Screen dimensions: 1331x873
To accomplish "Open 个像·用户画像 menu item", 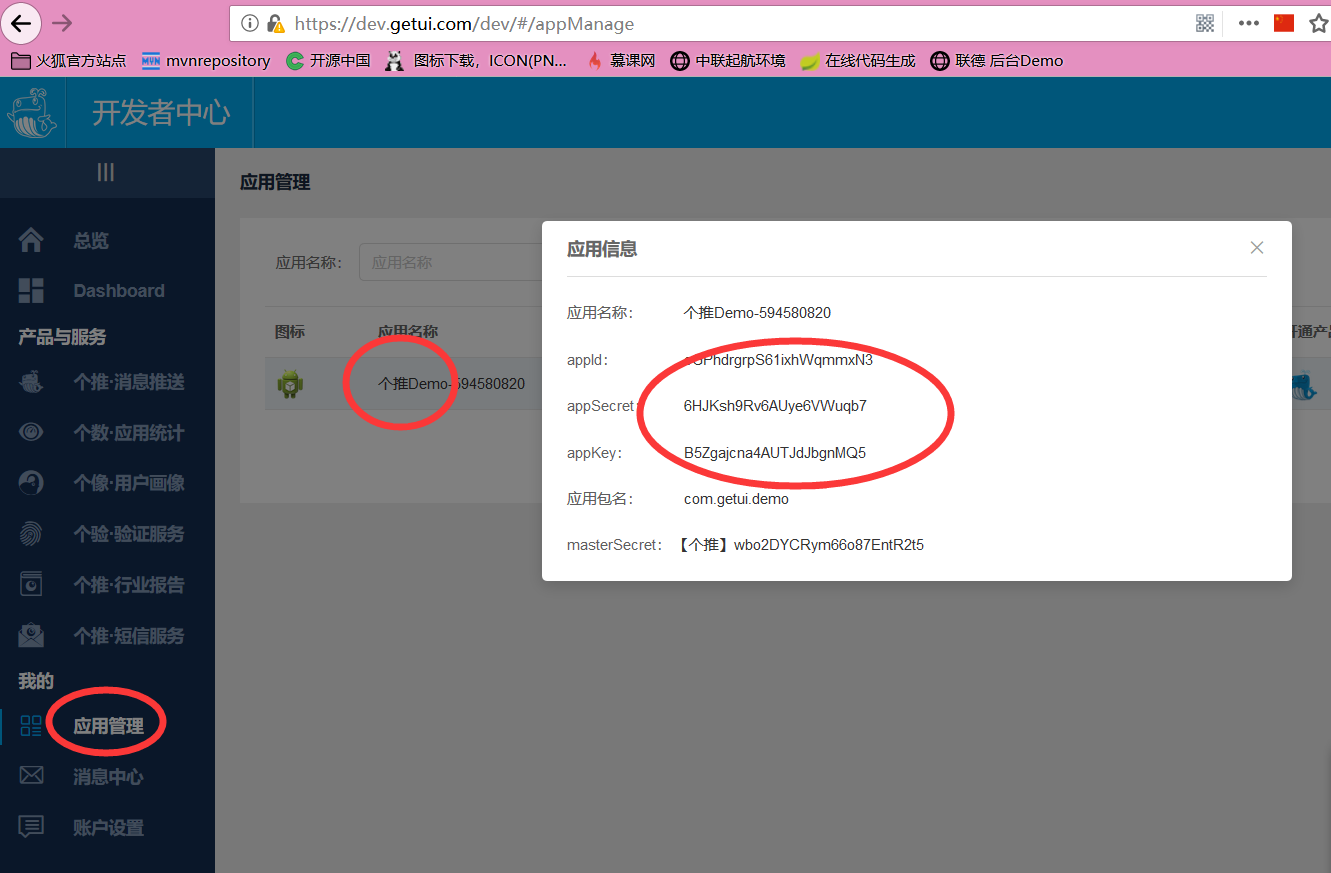I will [x=129, y=483].
